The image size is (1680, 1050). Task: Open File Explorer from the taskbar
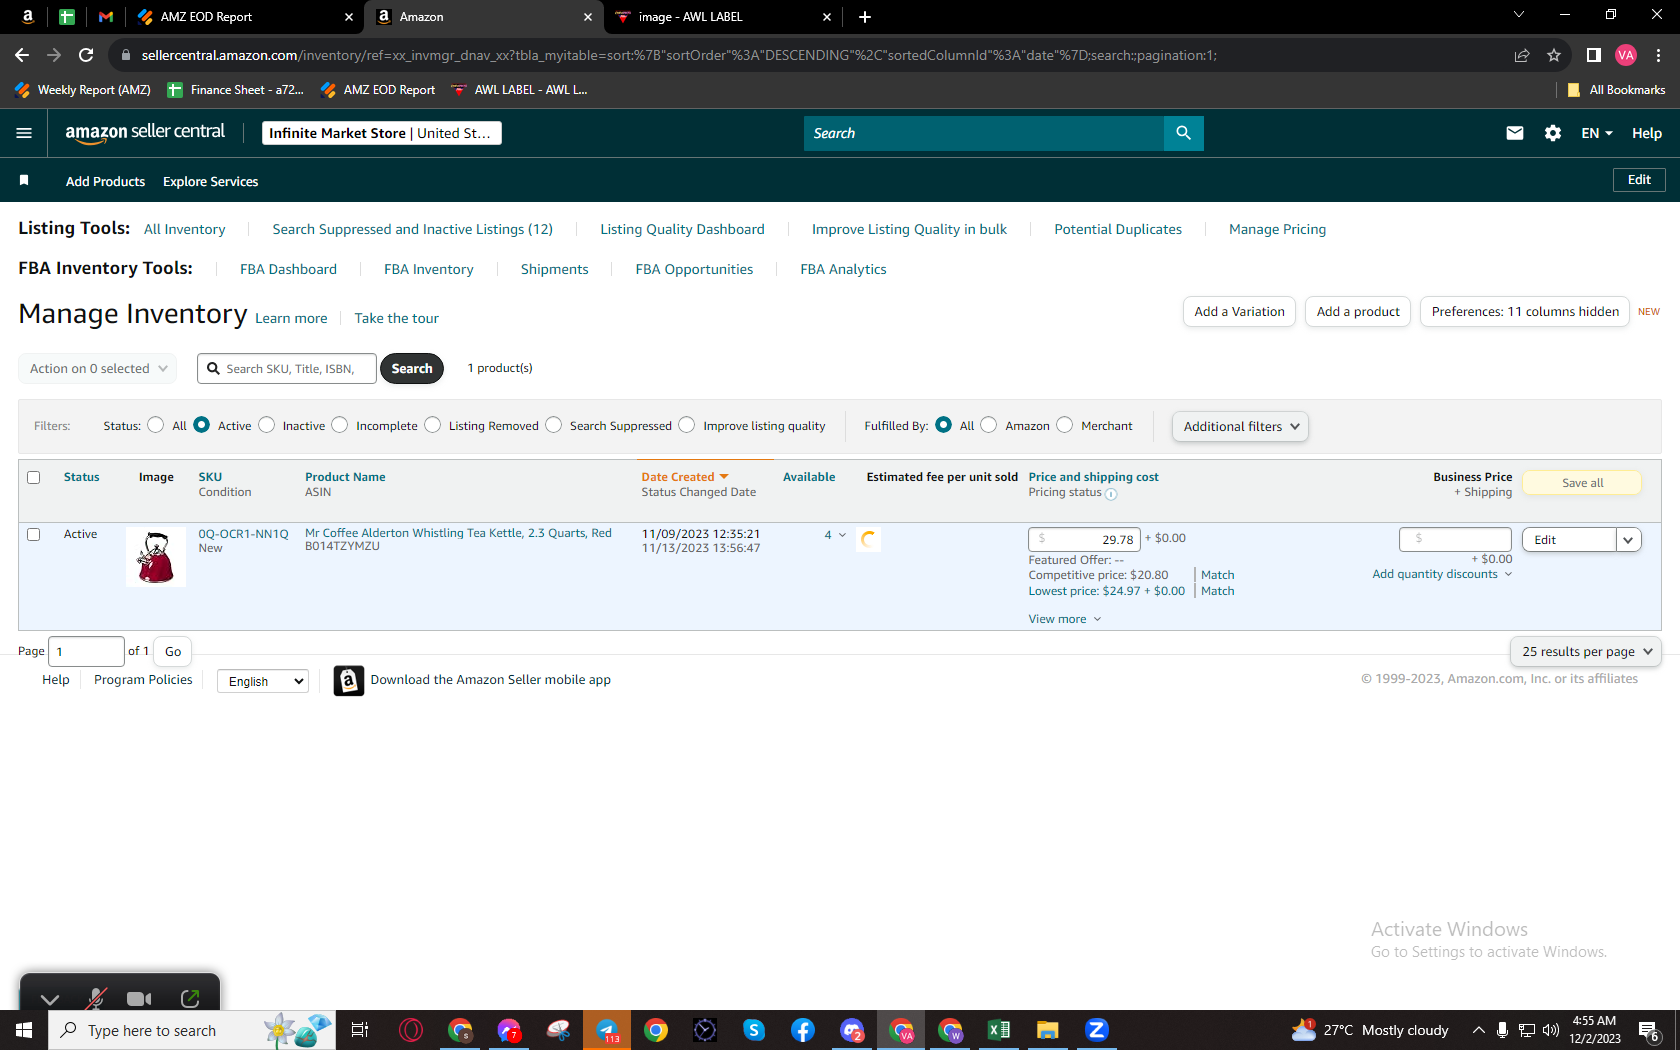pyautogui.click(x=1047, y=1030)
